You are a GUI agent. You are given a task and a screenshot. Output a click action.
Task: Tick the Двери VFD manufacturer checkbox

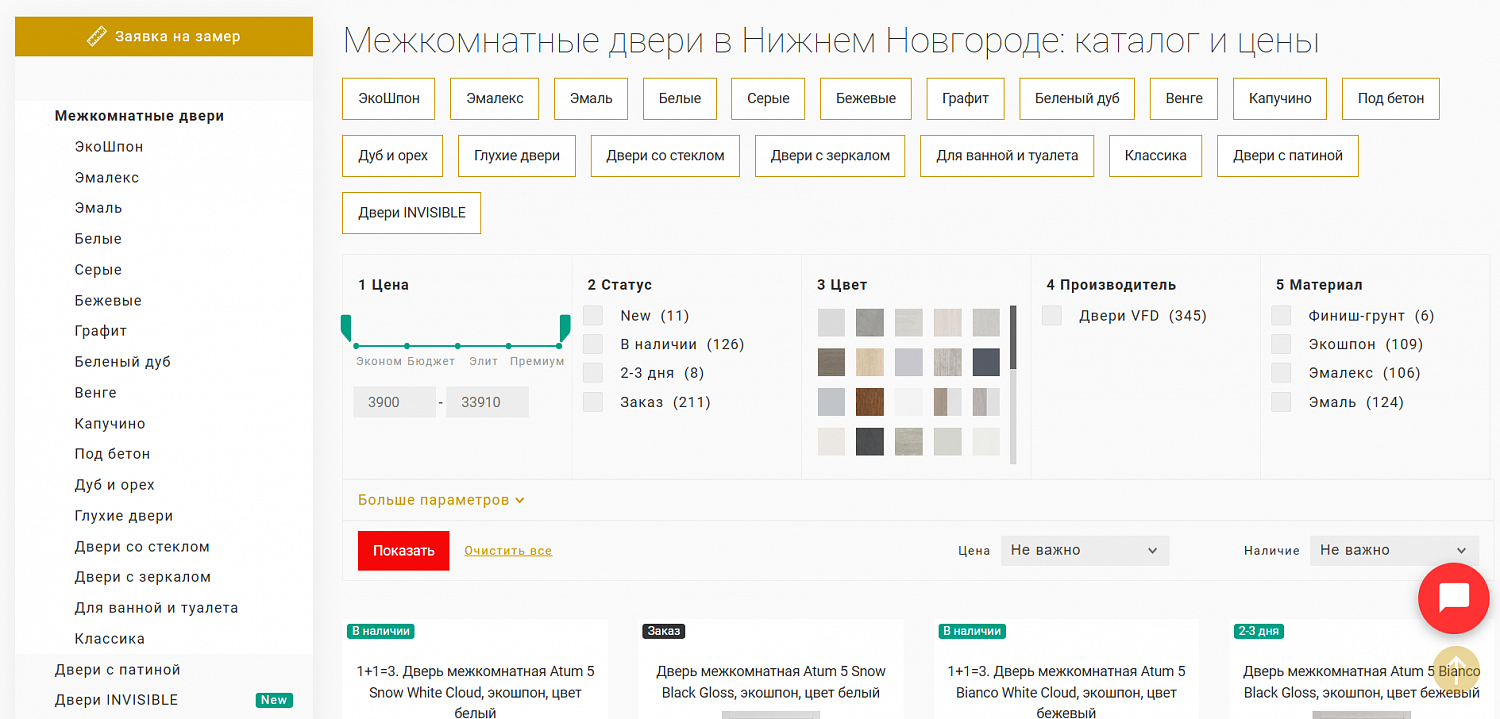[x=1052, y=315]
